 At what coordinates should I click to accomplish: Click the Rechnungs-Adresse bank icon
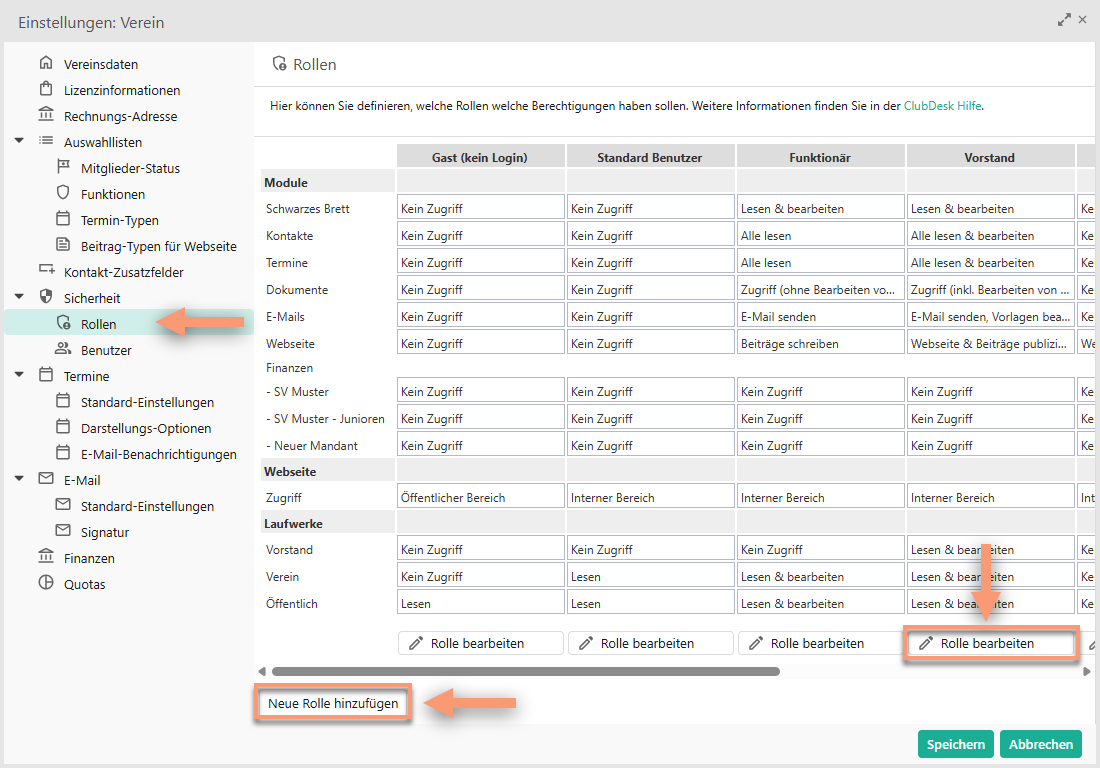tap(46, 115)
